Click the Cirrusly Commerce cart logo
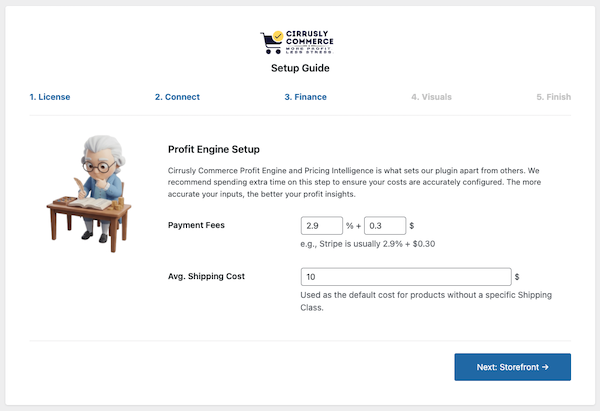600x411 pixels. pos(298,43)
